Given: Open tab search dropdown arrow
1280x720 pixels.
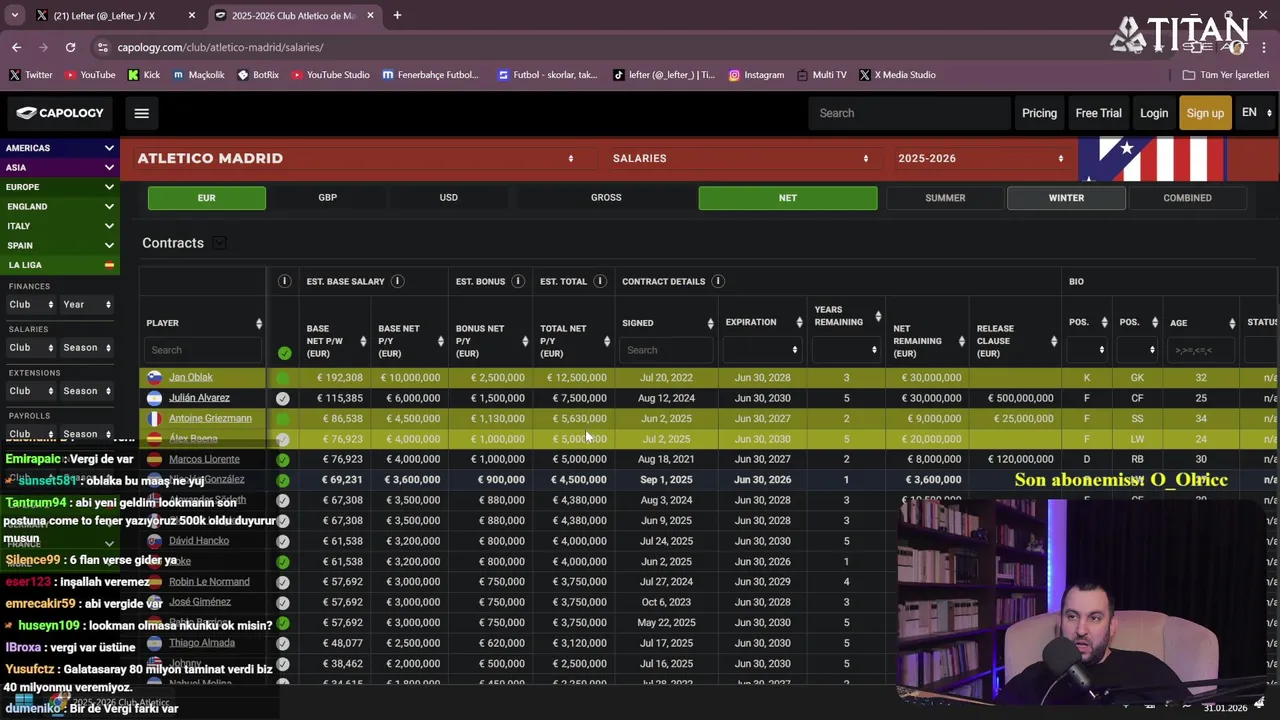Looking at the screenshot, I should click(x=14, y=15).
